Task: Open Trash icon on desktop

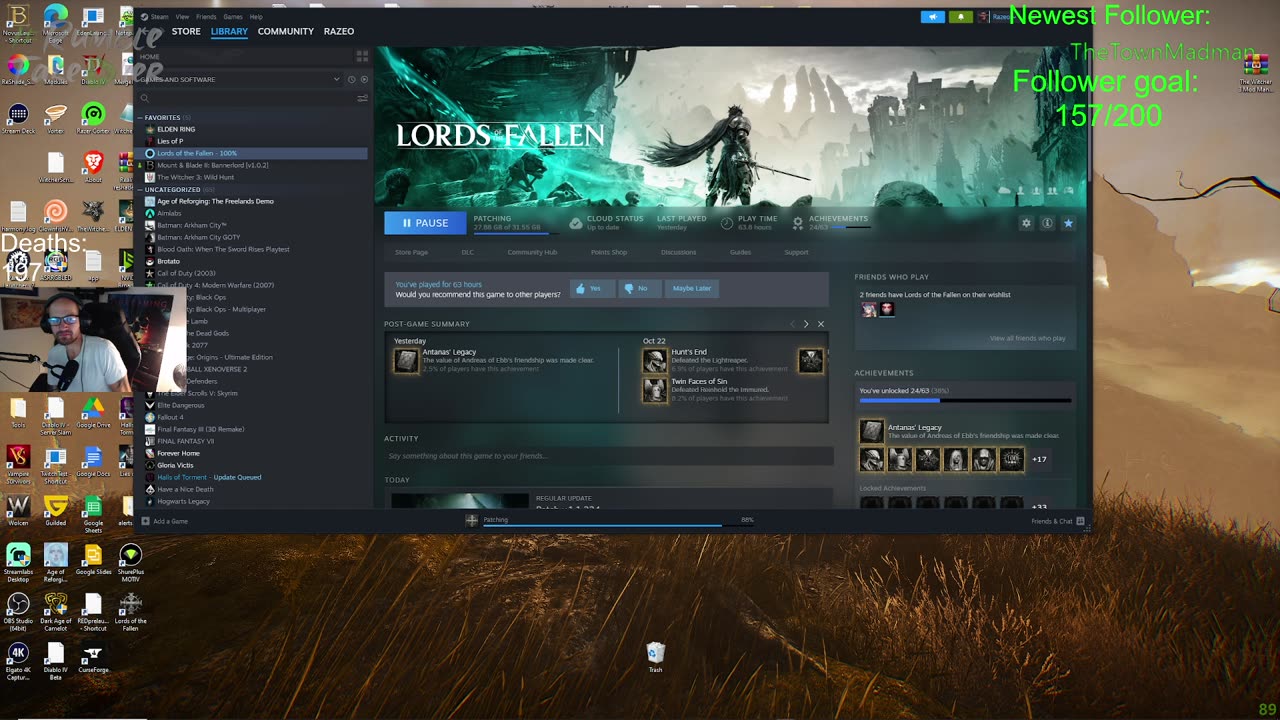Action: 655,657
